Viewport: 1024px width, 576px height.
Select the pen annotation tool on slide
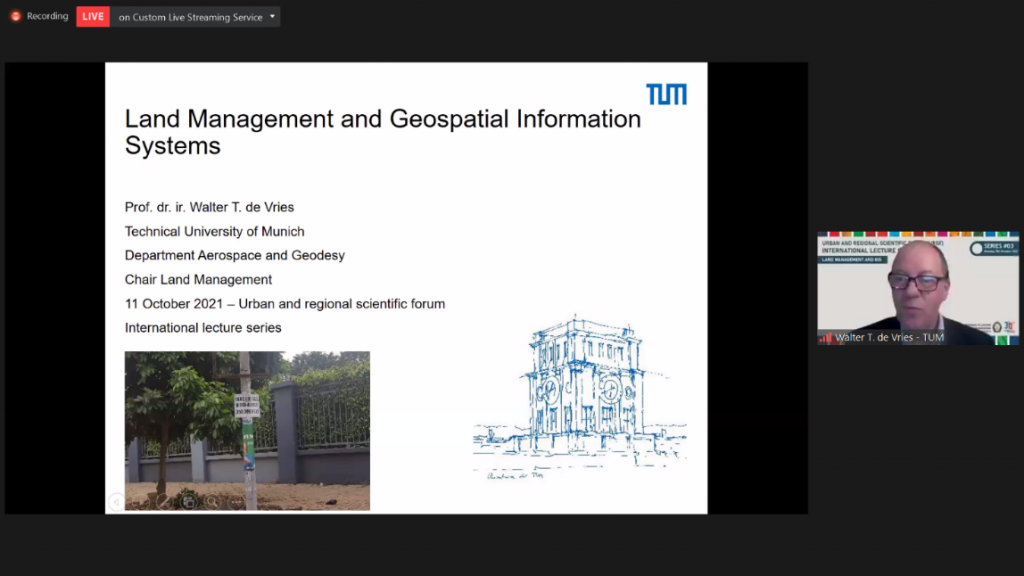164,501
